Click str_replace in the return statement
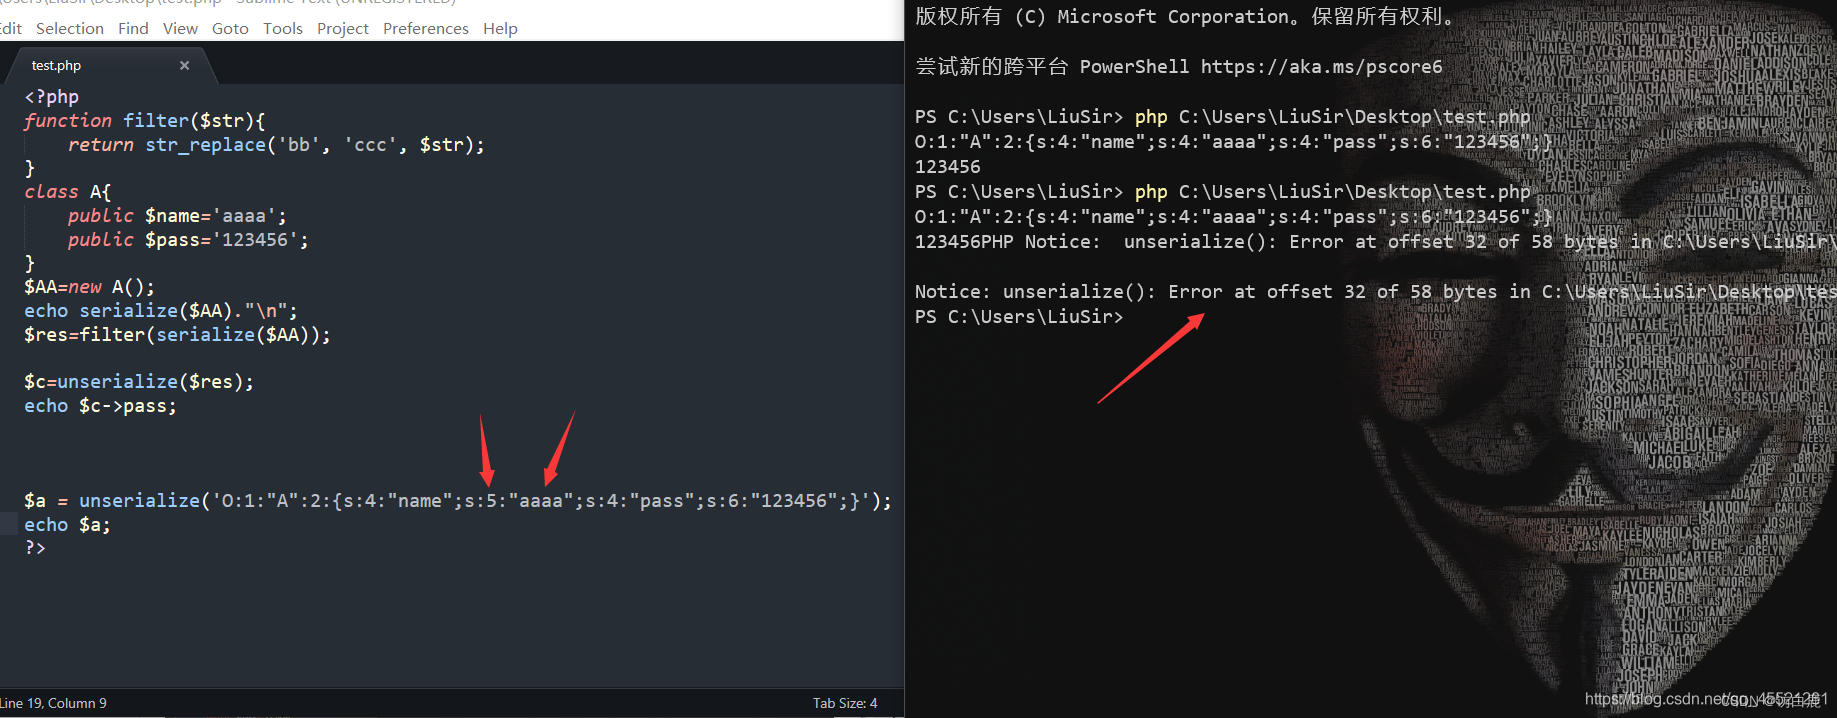This screenshot has height=718, width=1837. click(x=206, y=145)
